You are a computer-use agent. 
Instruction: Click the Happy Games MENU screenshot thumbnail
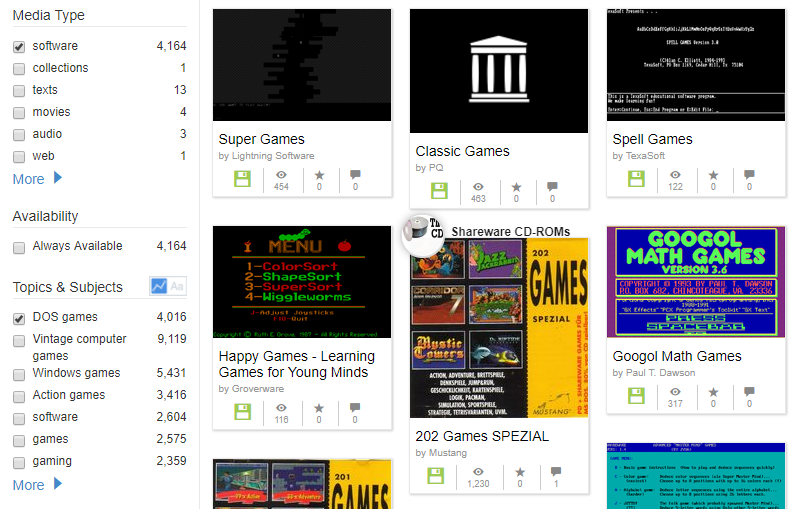302,282
